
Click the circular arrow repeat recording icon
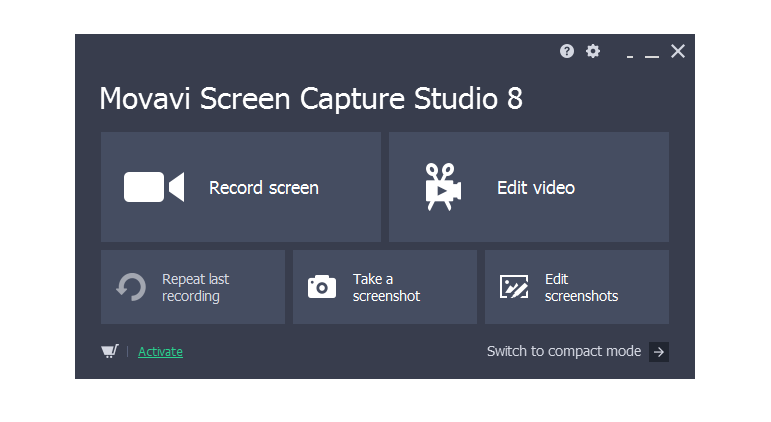131,287
